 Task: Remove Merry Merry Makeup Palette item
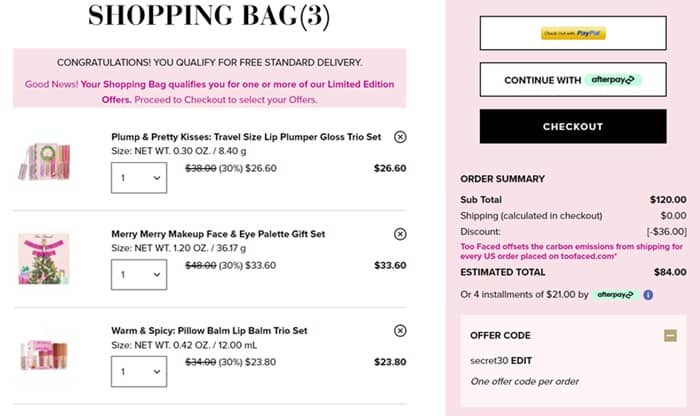point(400,234)
